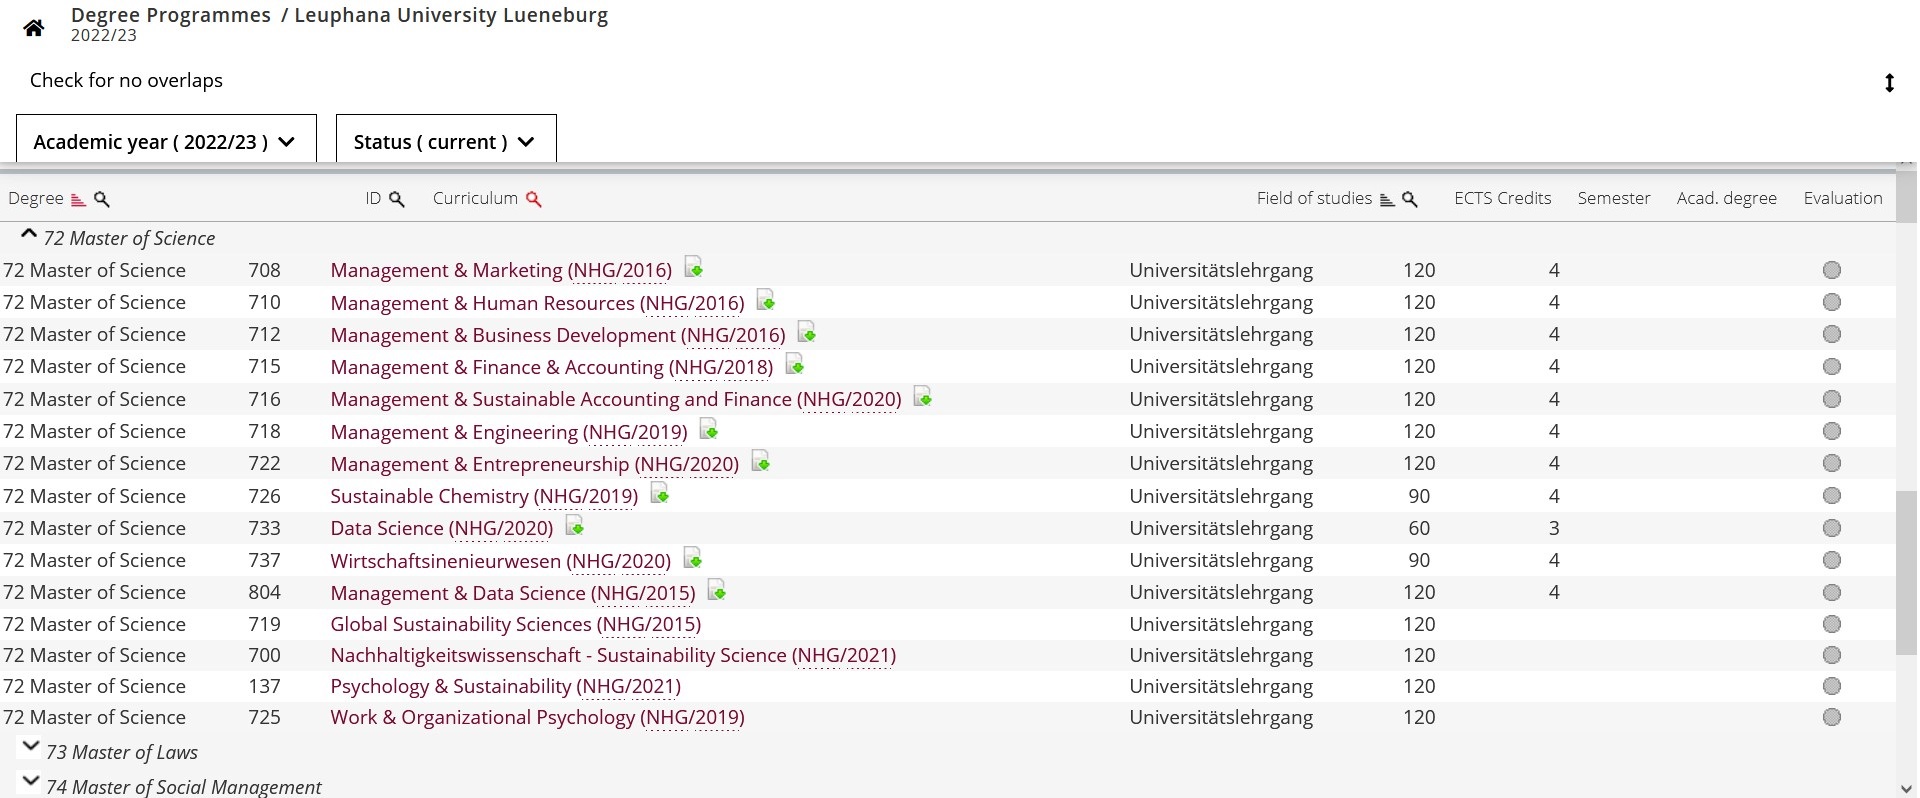The height and width of the screenshot is (798, 1920).
Task: Open Management & Marketing (NHG/2016) curriculum
Action: tap(501, 270)
